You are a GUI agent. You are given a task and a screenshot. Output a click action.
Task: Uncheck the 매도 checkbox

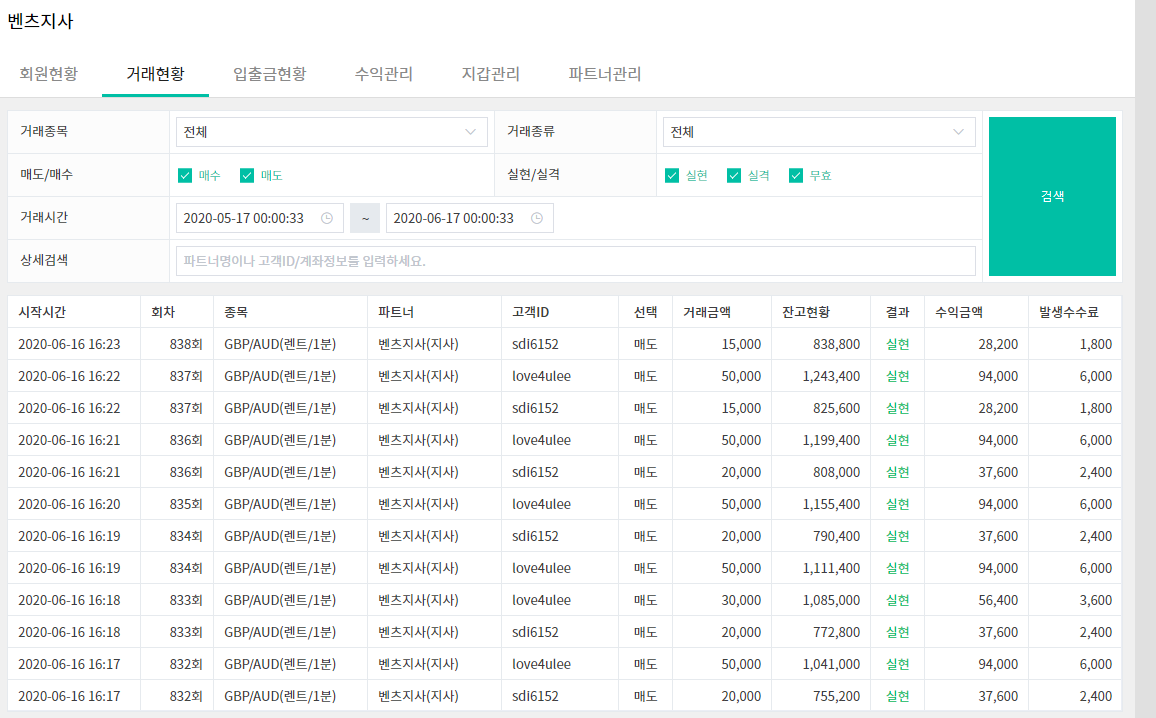(247, 175)
